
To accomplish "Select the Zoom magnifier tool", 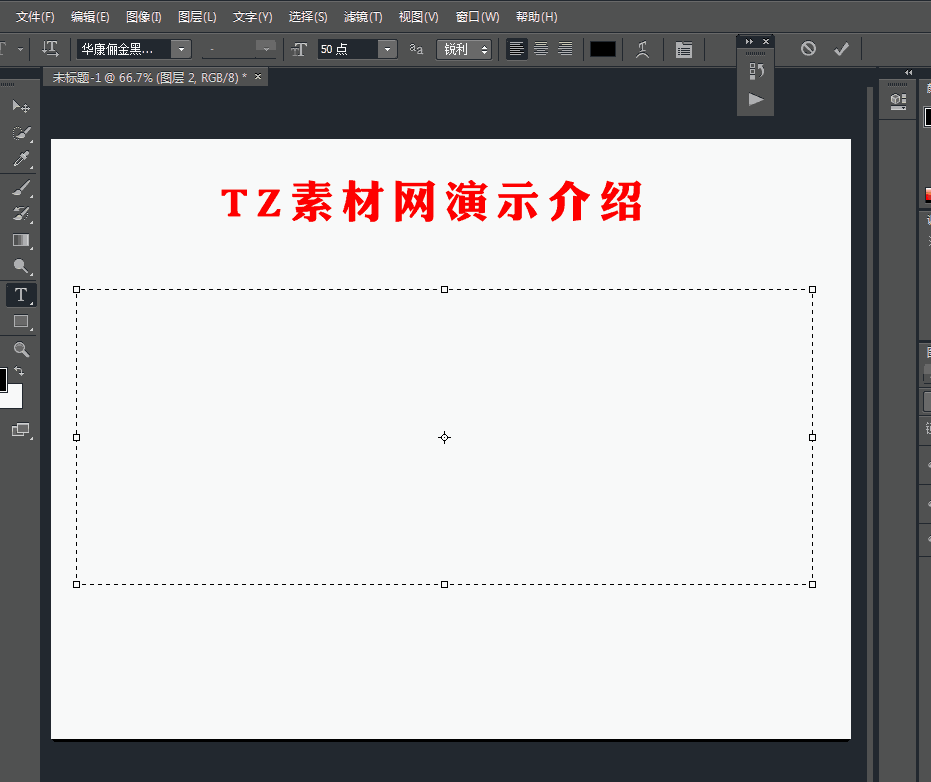I will (21, 349).
